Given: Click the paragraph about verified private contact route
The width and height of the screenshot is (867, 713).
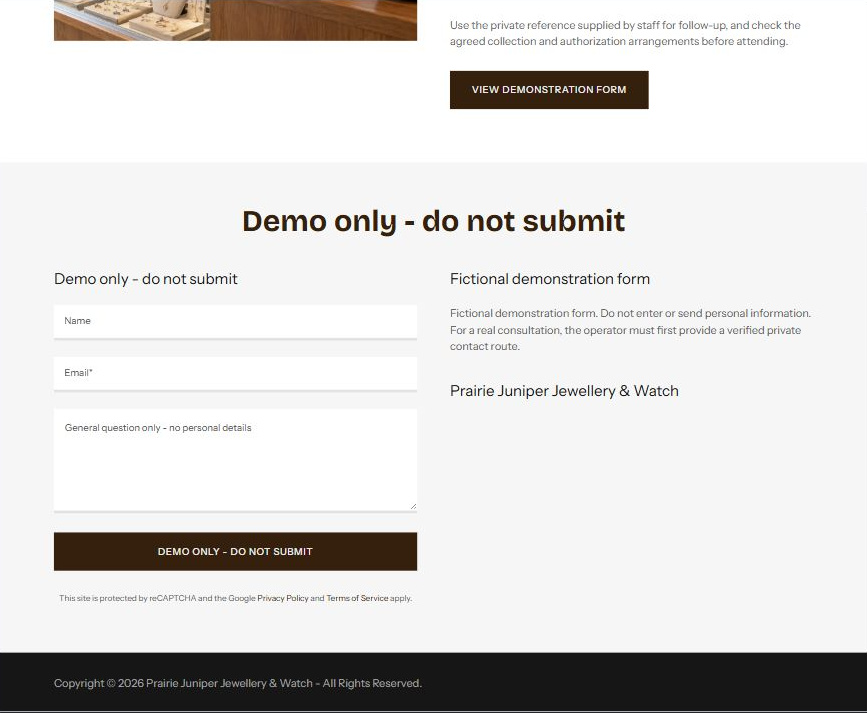Looking at the screenshot, I should point(630,330).
